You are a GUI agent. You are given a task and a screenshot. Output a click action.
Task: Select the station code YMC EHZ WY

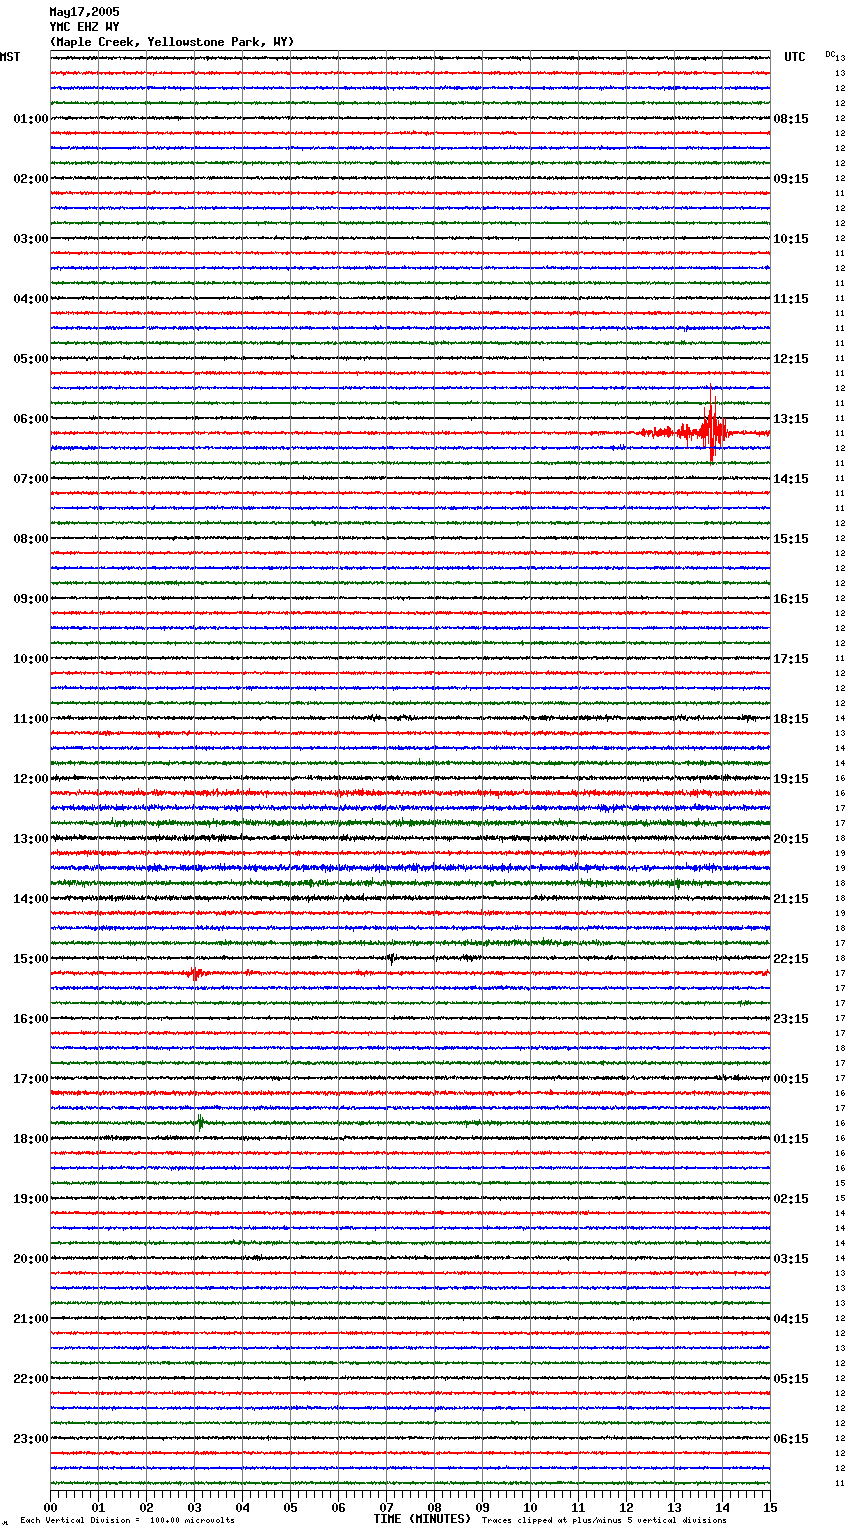click(x=84, y=27)
